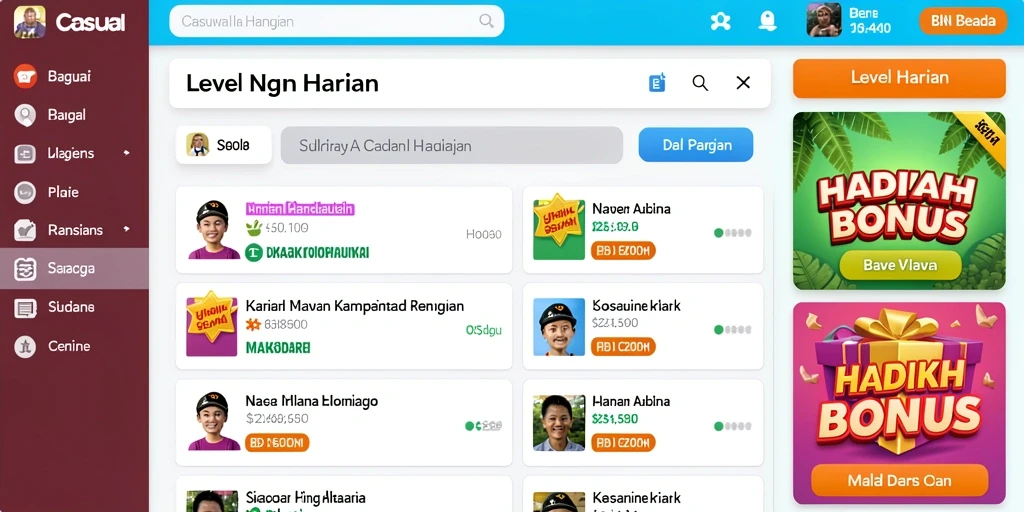
Task: Click the Casuwalla Hangian search field
Action: tap(336, 21)
